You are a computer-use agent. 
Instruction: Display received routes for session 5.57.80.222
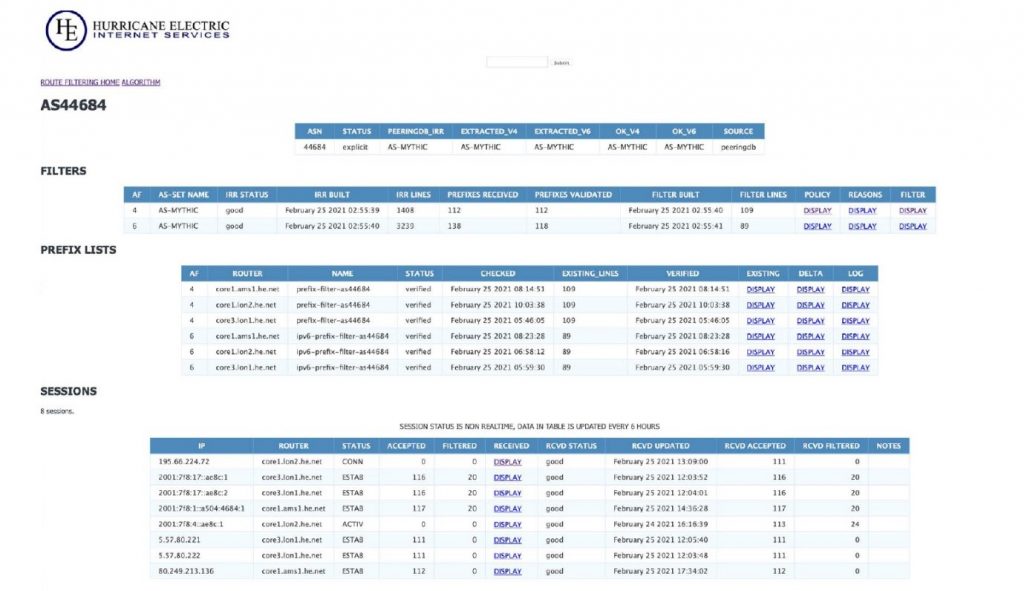[x=507, y=556]
